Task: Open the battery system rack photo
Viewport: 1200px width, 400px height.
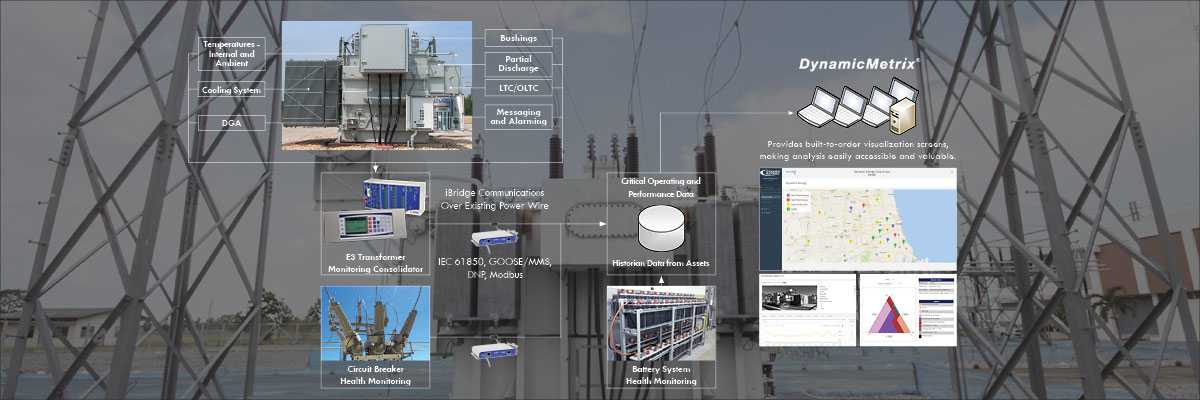Action: pos(660,322)
